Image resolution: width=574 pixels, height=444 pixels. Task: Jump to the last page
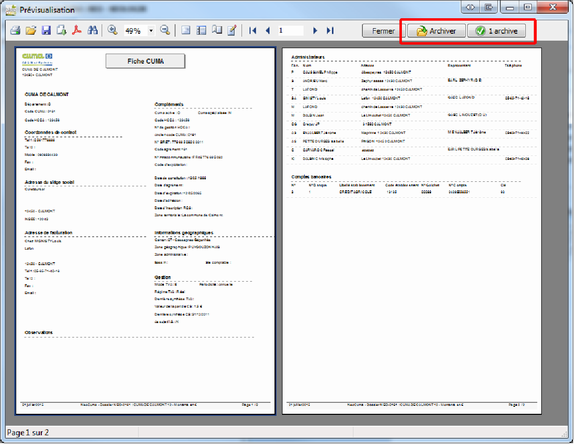click(x=330, y=31)
